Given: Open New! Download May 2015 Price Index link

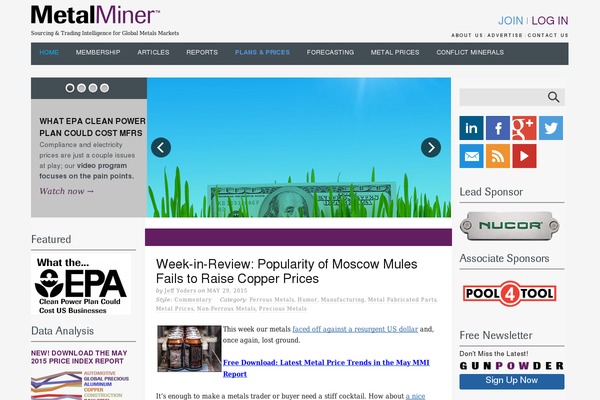Looking at the screenshot, I should (79, 357).
